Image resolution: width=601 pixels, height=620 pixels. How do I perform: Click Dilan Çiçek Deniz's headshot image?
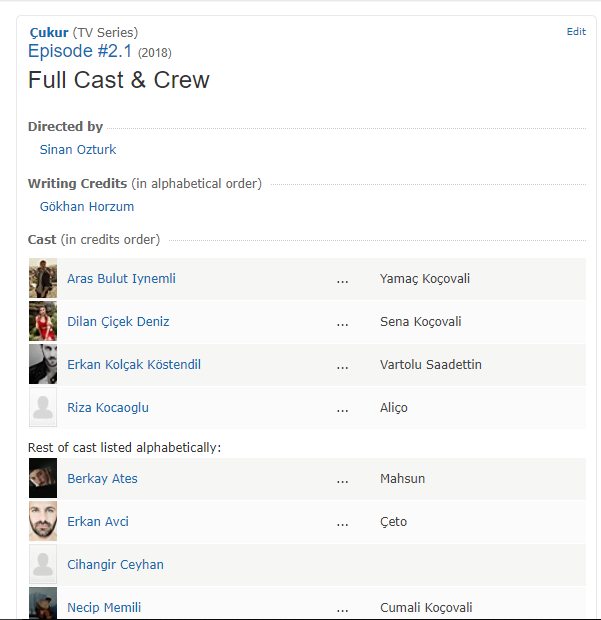43,321
